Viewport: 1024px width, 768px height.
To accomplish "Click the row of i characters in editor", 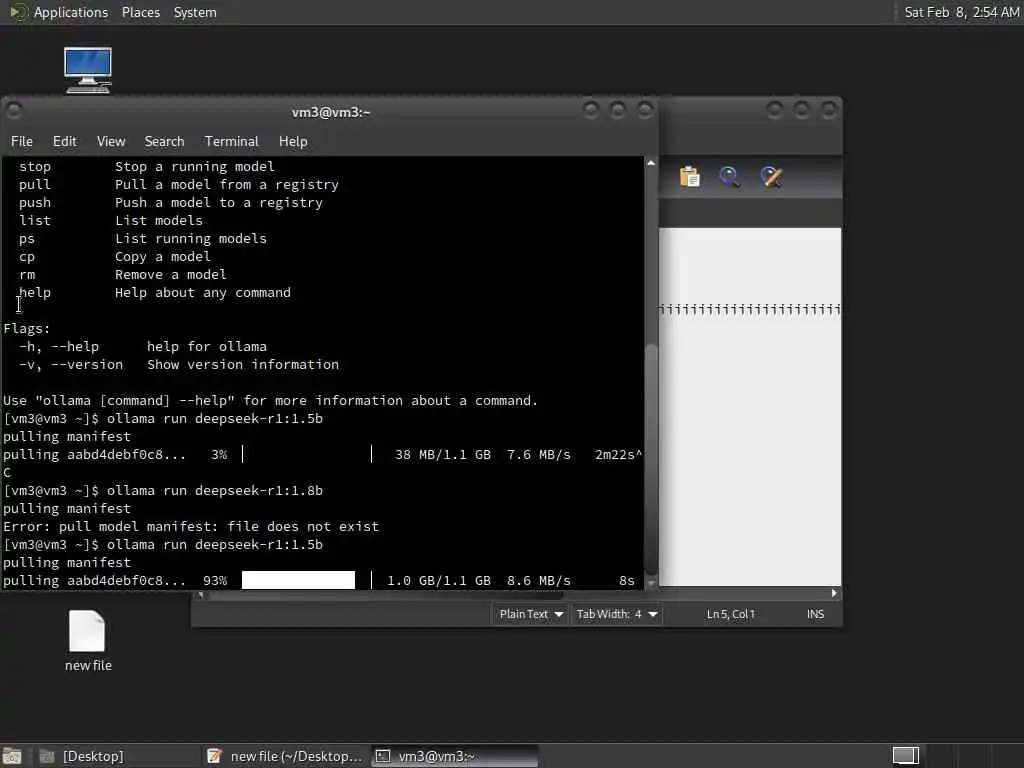I will (x=750, y=309).
